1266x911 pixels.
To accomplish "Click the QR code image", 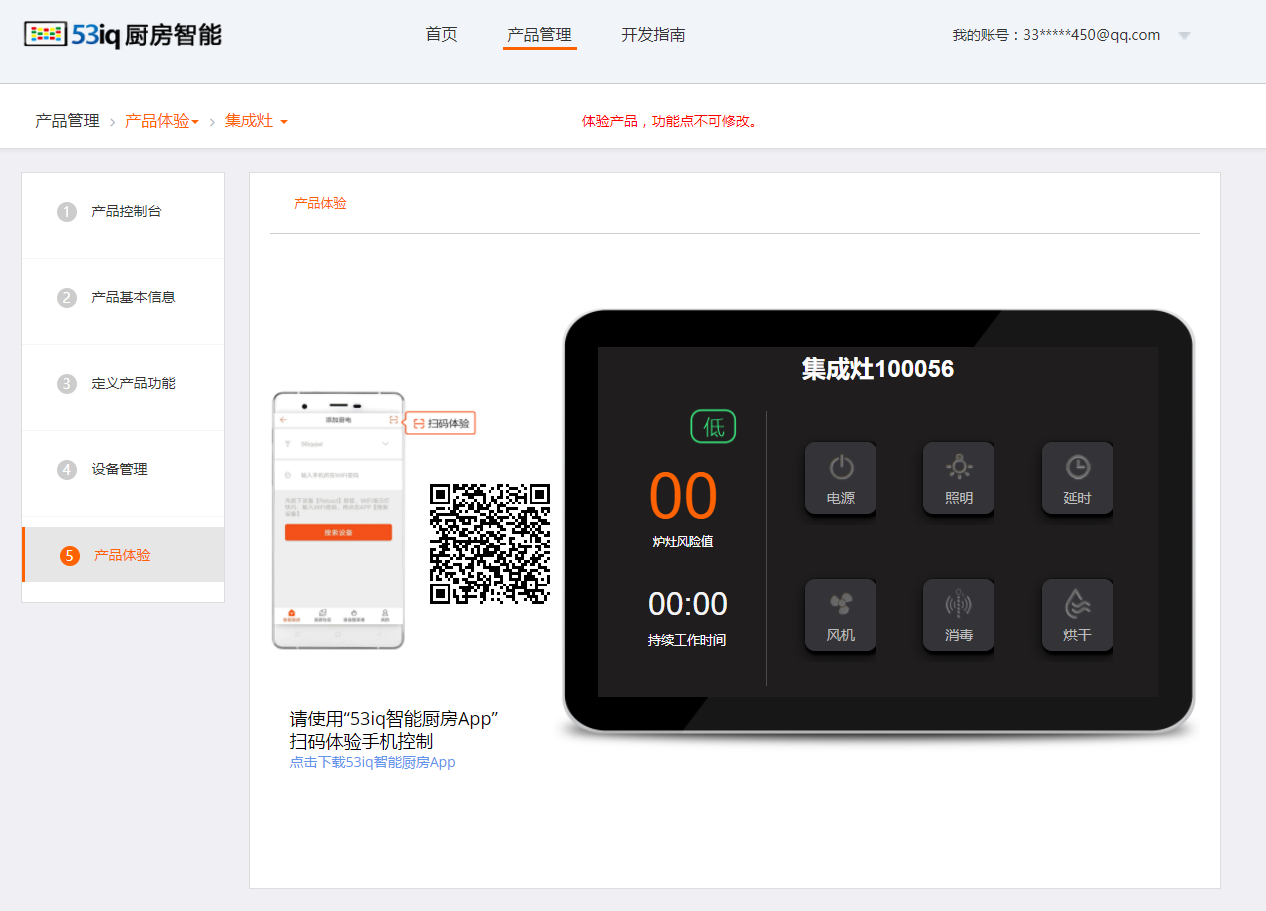I will click(x=490, y=543).
